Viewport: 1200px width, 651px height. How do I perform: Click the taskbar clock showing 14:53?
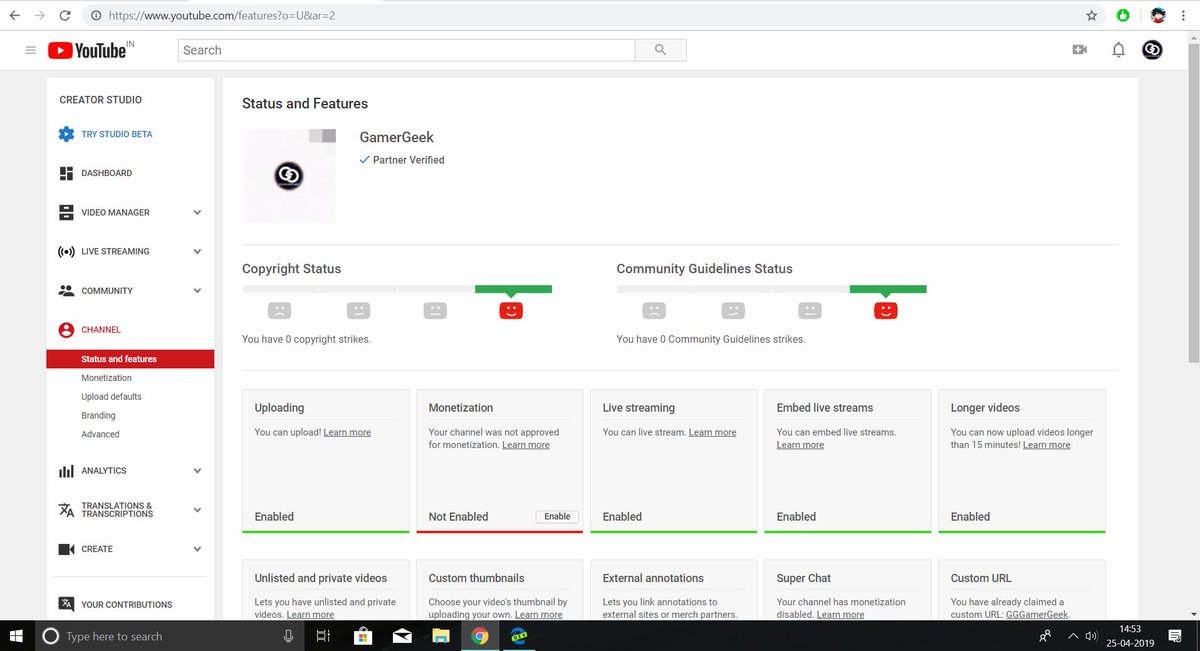coord(1131,629)
